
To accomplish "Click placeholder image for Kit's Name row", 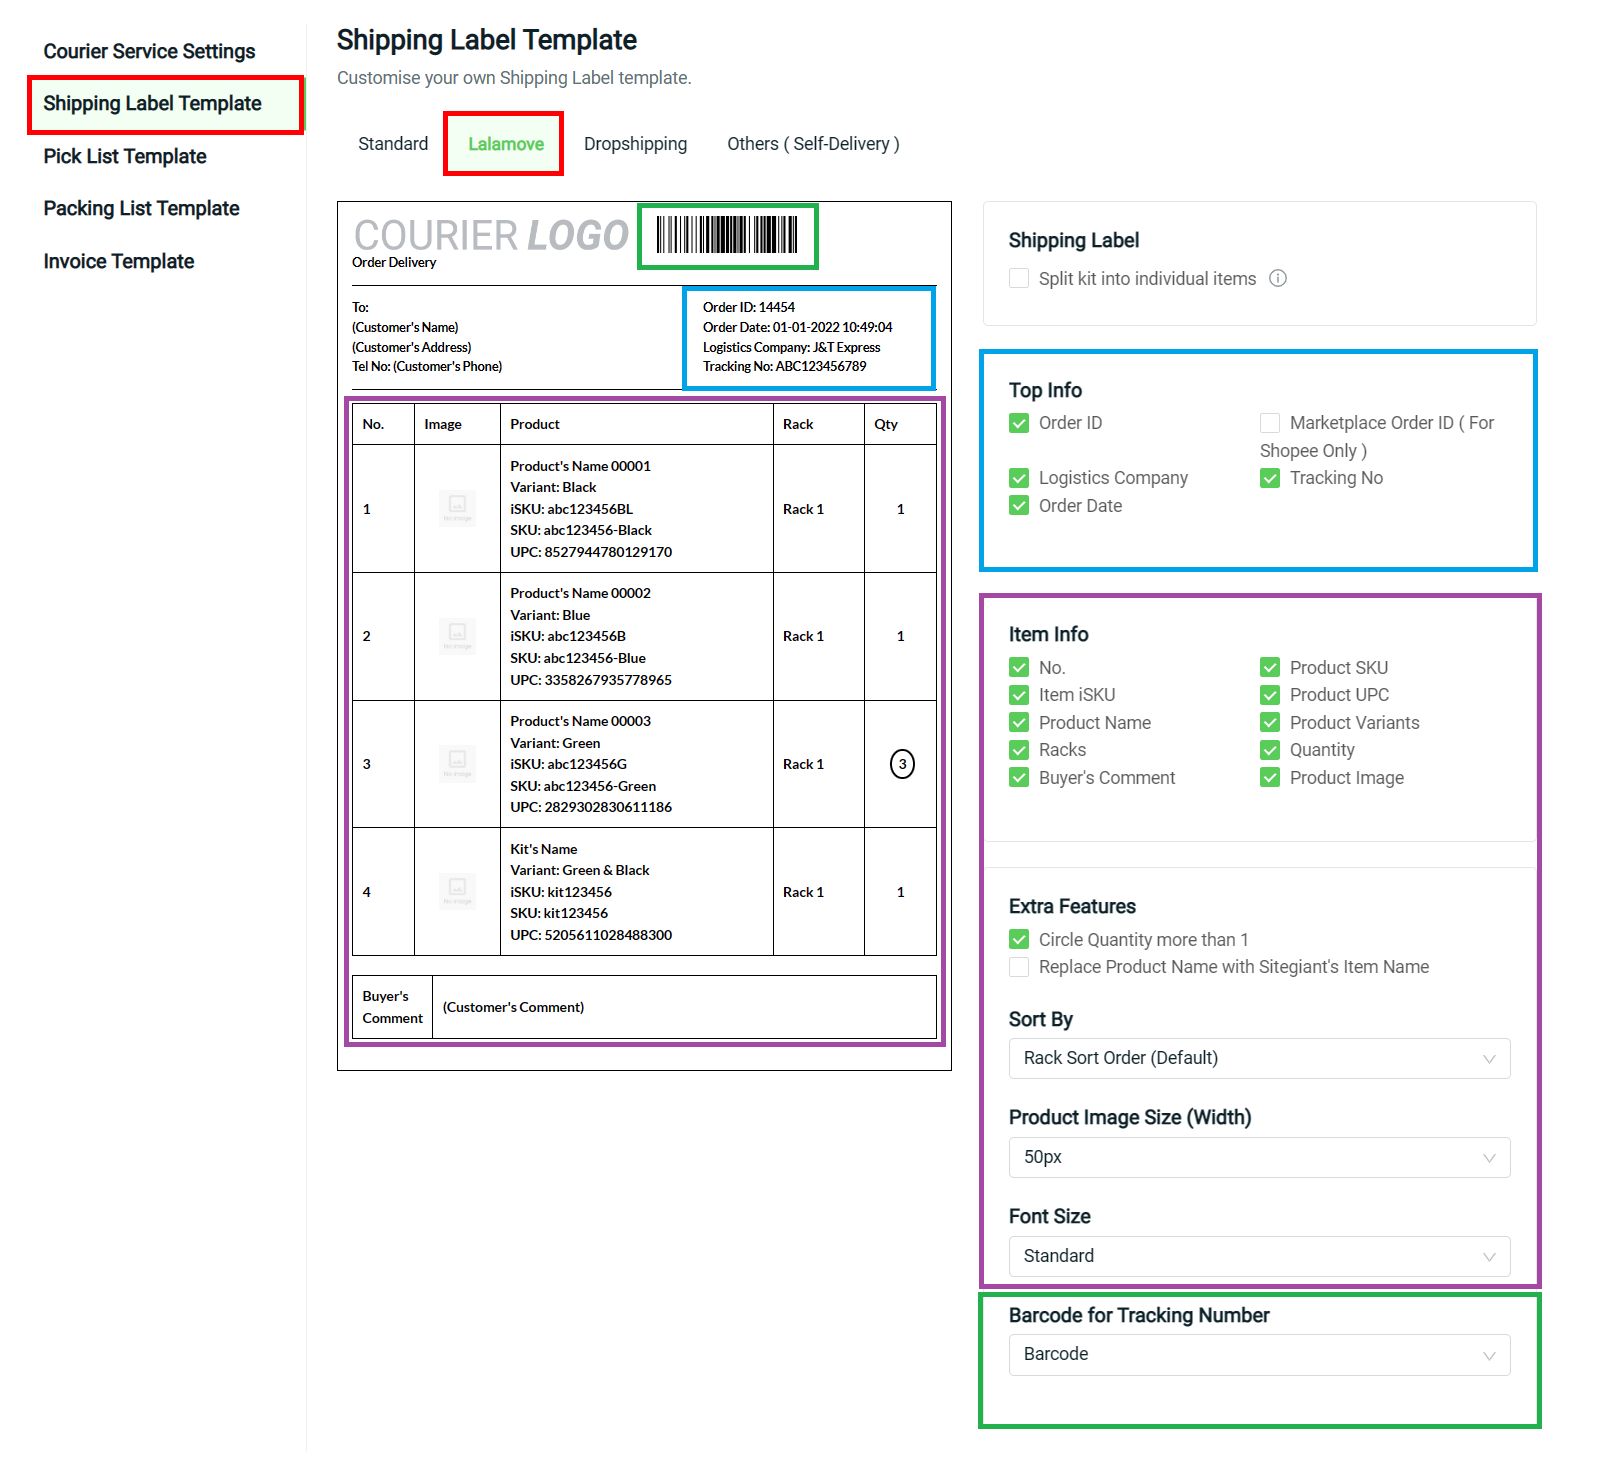I will tap(457, 891).
